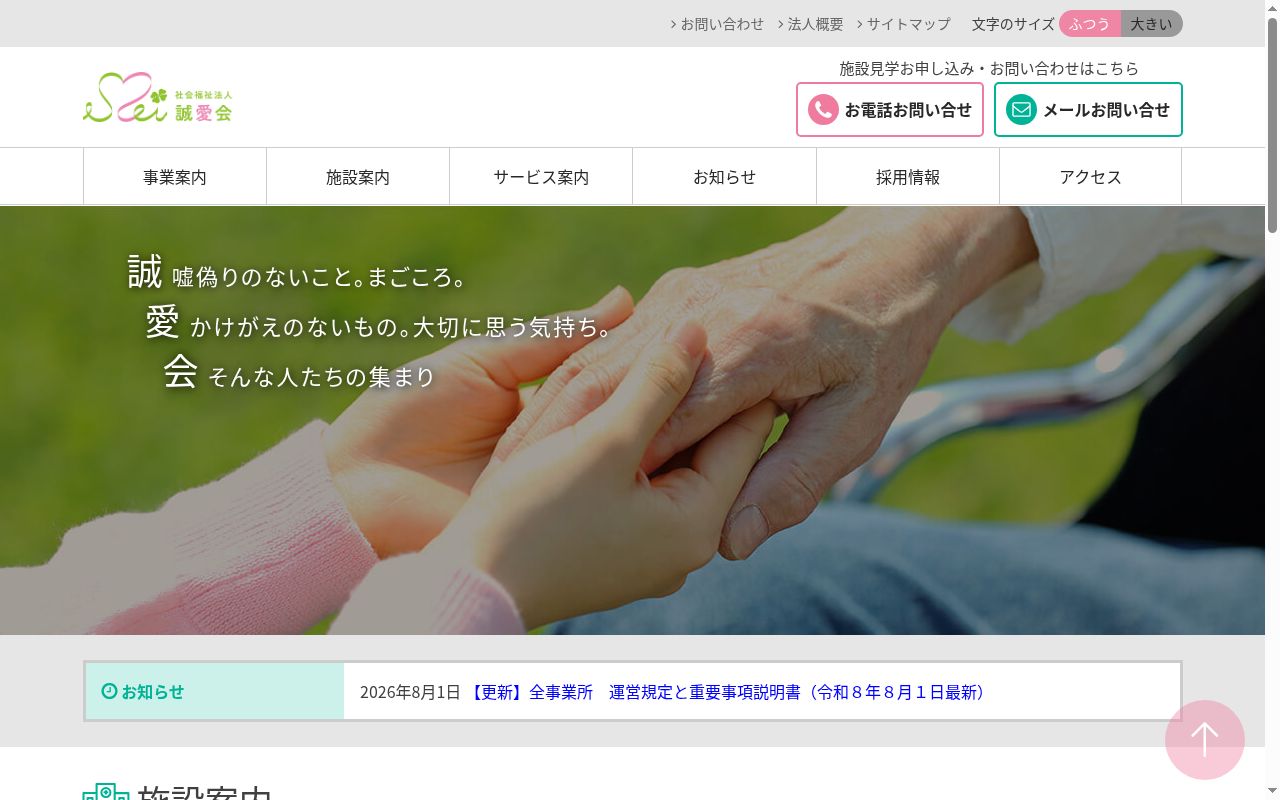This screenshot has width=1280, height=800.
Task: Click 施設見学お申し込み・お問い合わせはこちら text
Action: click(x=989, y=68)
